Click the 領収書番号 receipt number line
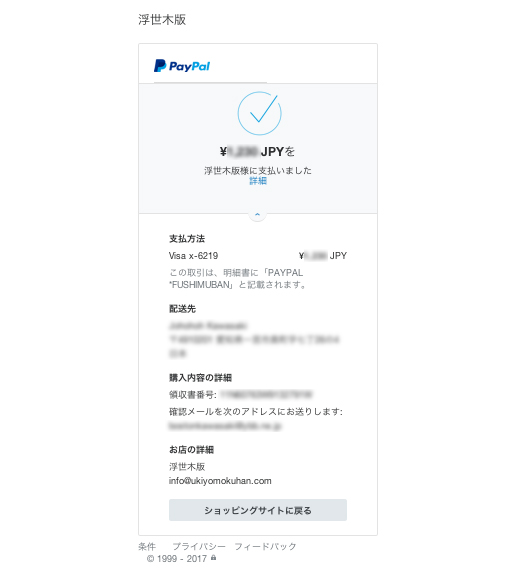 point(241,394)
